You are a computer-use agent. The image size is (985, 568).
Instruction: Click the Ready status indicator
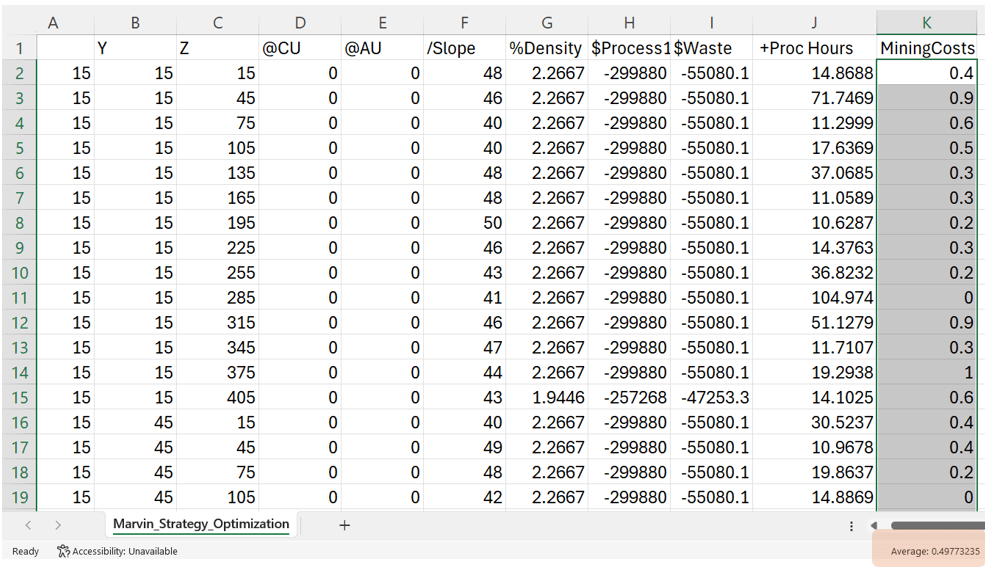[25, 551]
